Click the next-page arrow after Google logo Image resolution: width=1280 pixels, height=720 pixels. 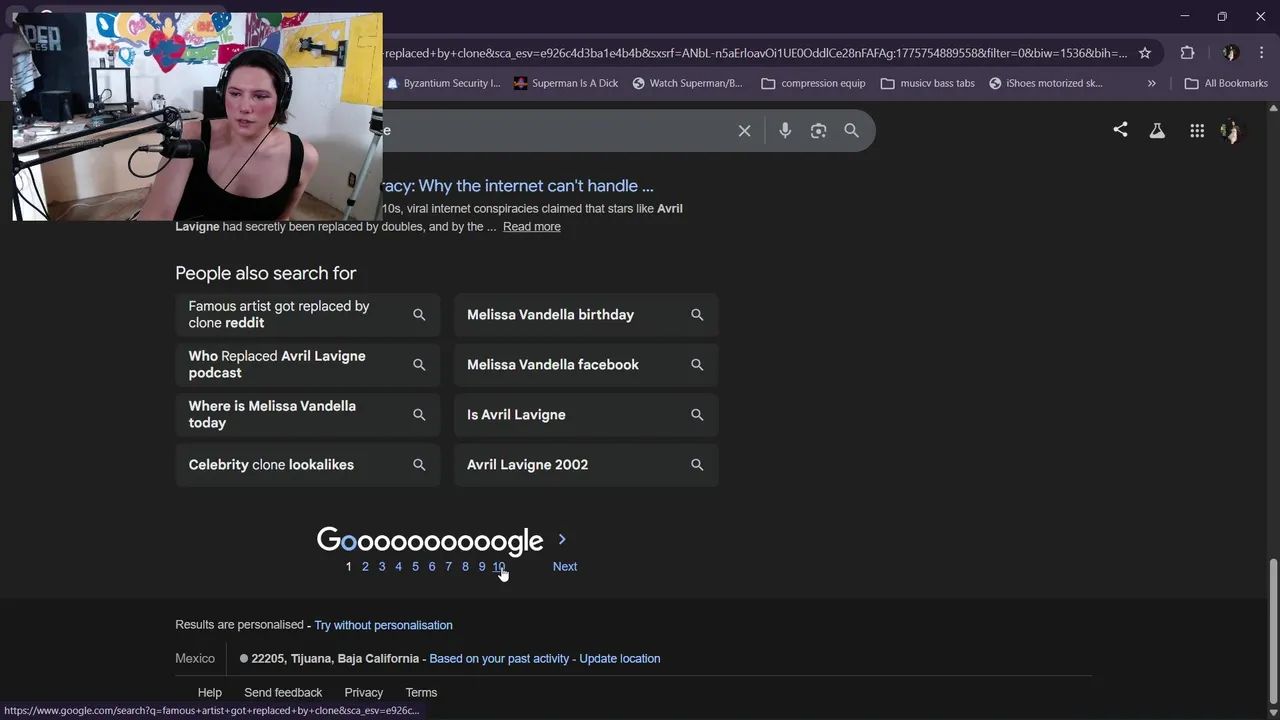pyautogui.click(x=562, y=539)
